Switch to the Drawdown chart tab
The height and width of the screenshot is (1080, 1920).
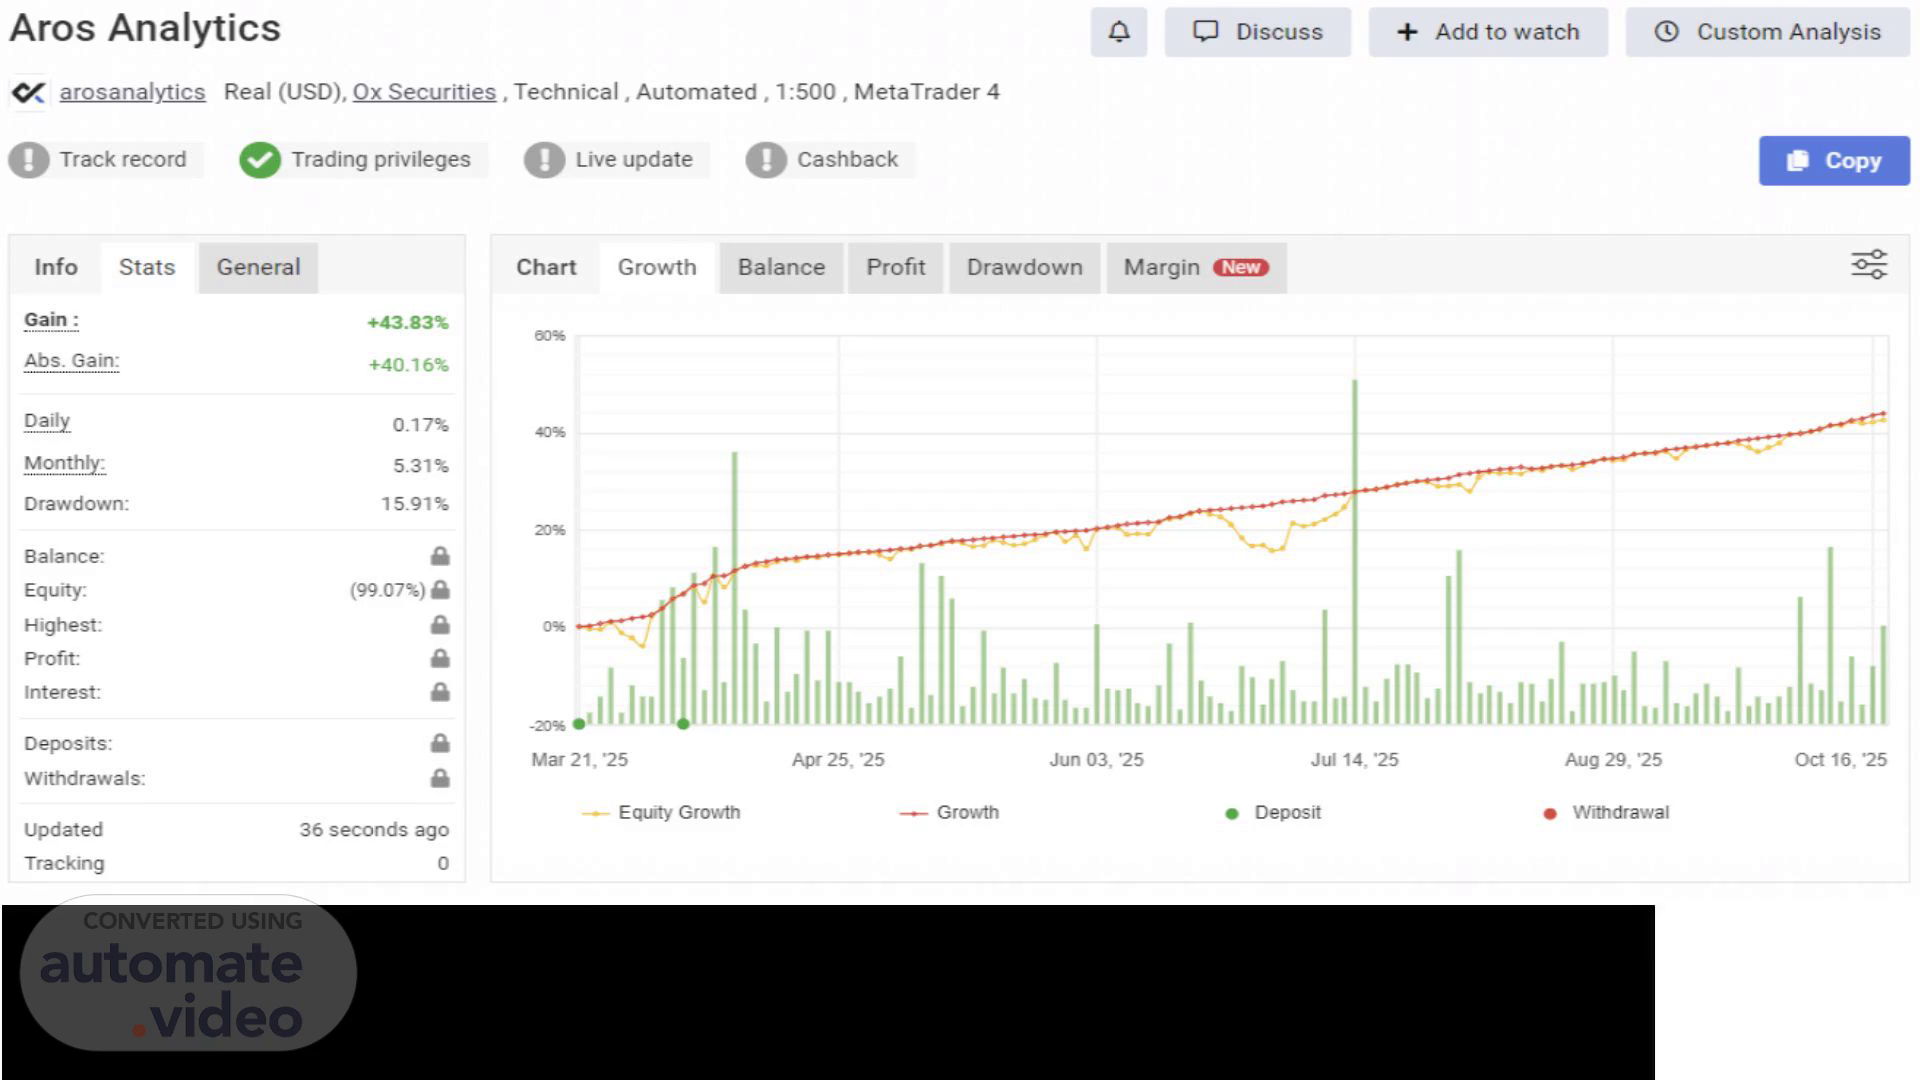click(x=1024, y=268)
